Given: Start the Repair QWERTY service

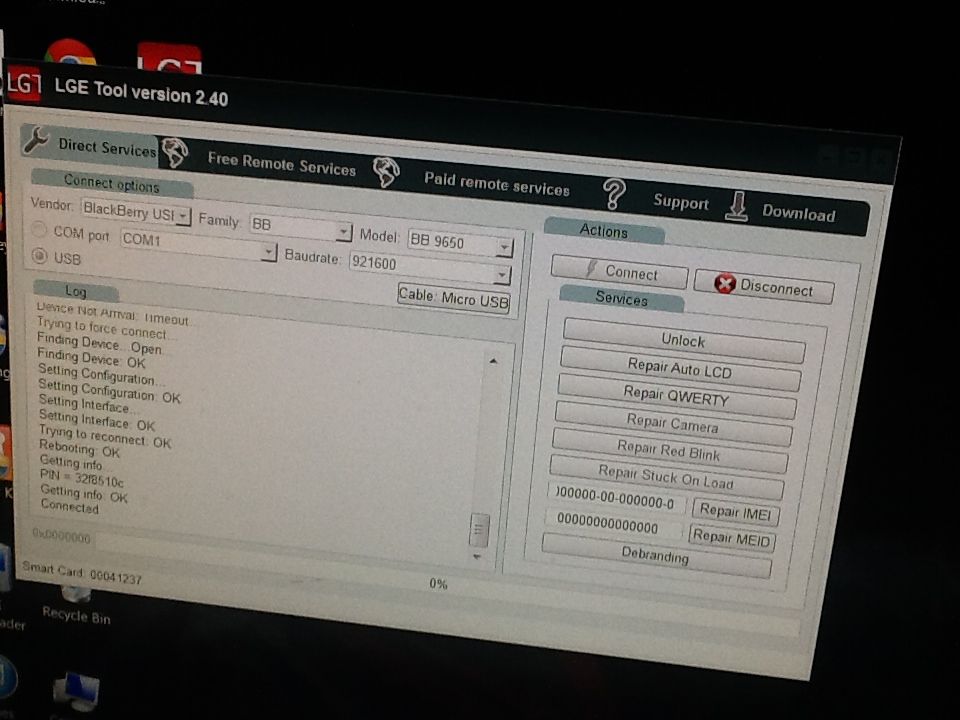Looking at the screenshot, I should tap(676, 397).
